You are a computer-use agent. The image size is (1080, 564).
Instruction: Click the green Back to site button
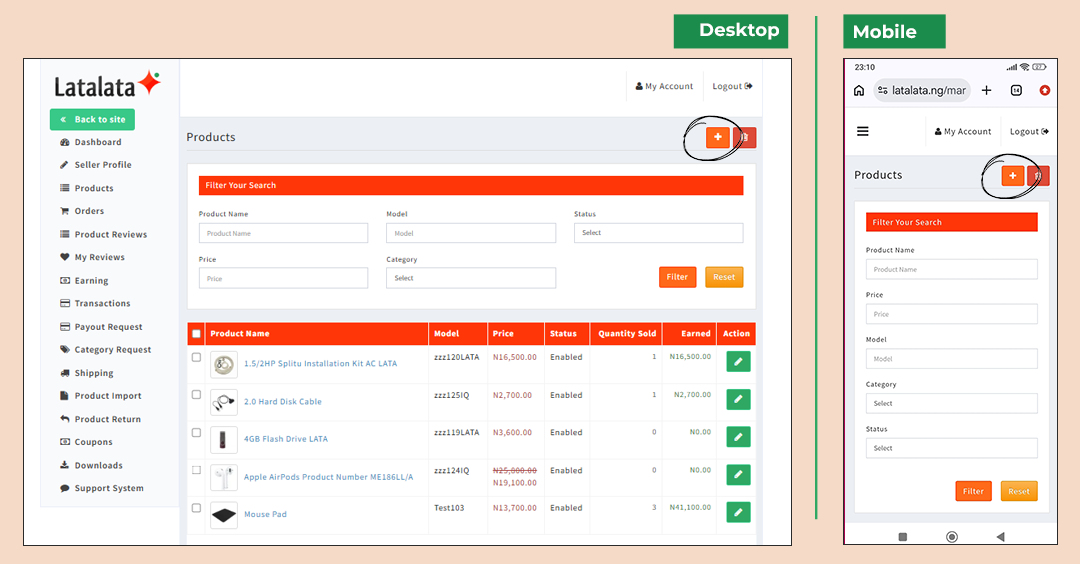click(92, 119)
